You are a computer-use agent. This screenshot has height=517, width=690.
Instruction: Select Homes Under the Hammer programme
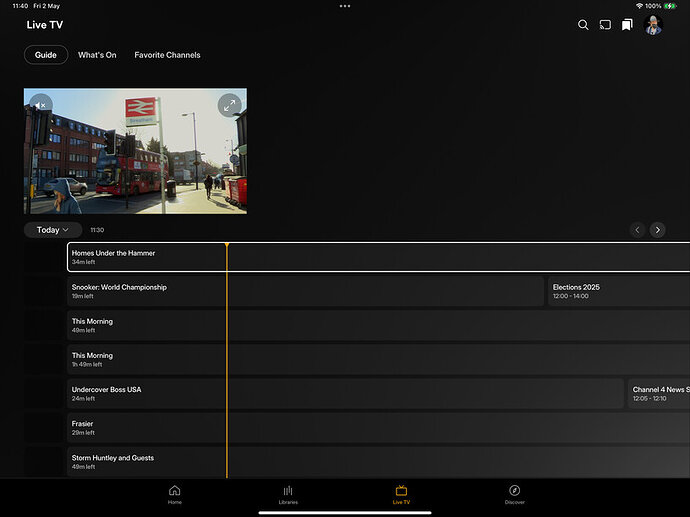378,257
